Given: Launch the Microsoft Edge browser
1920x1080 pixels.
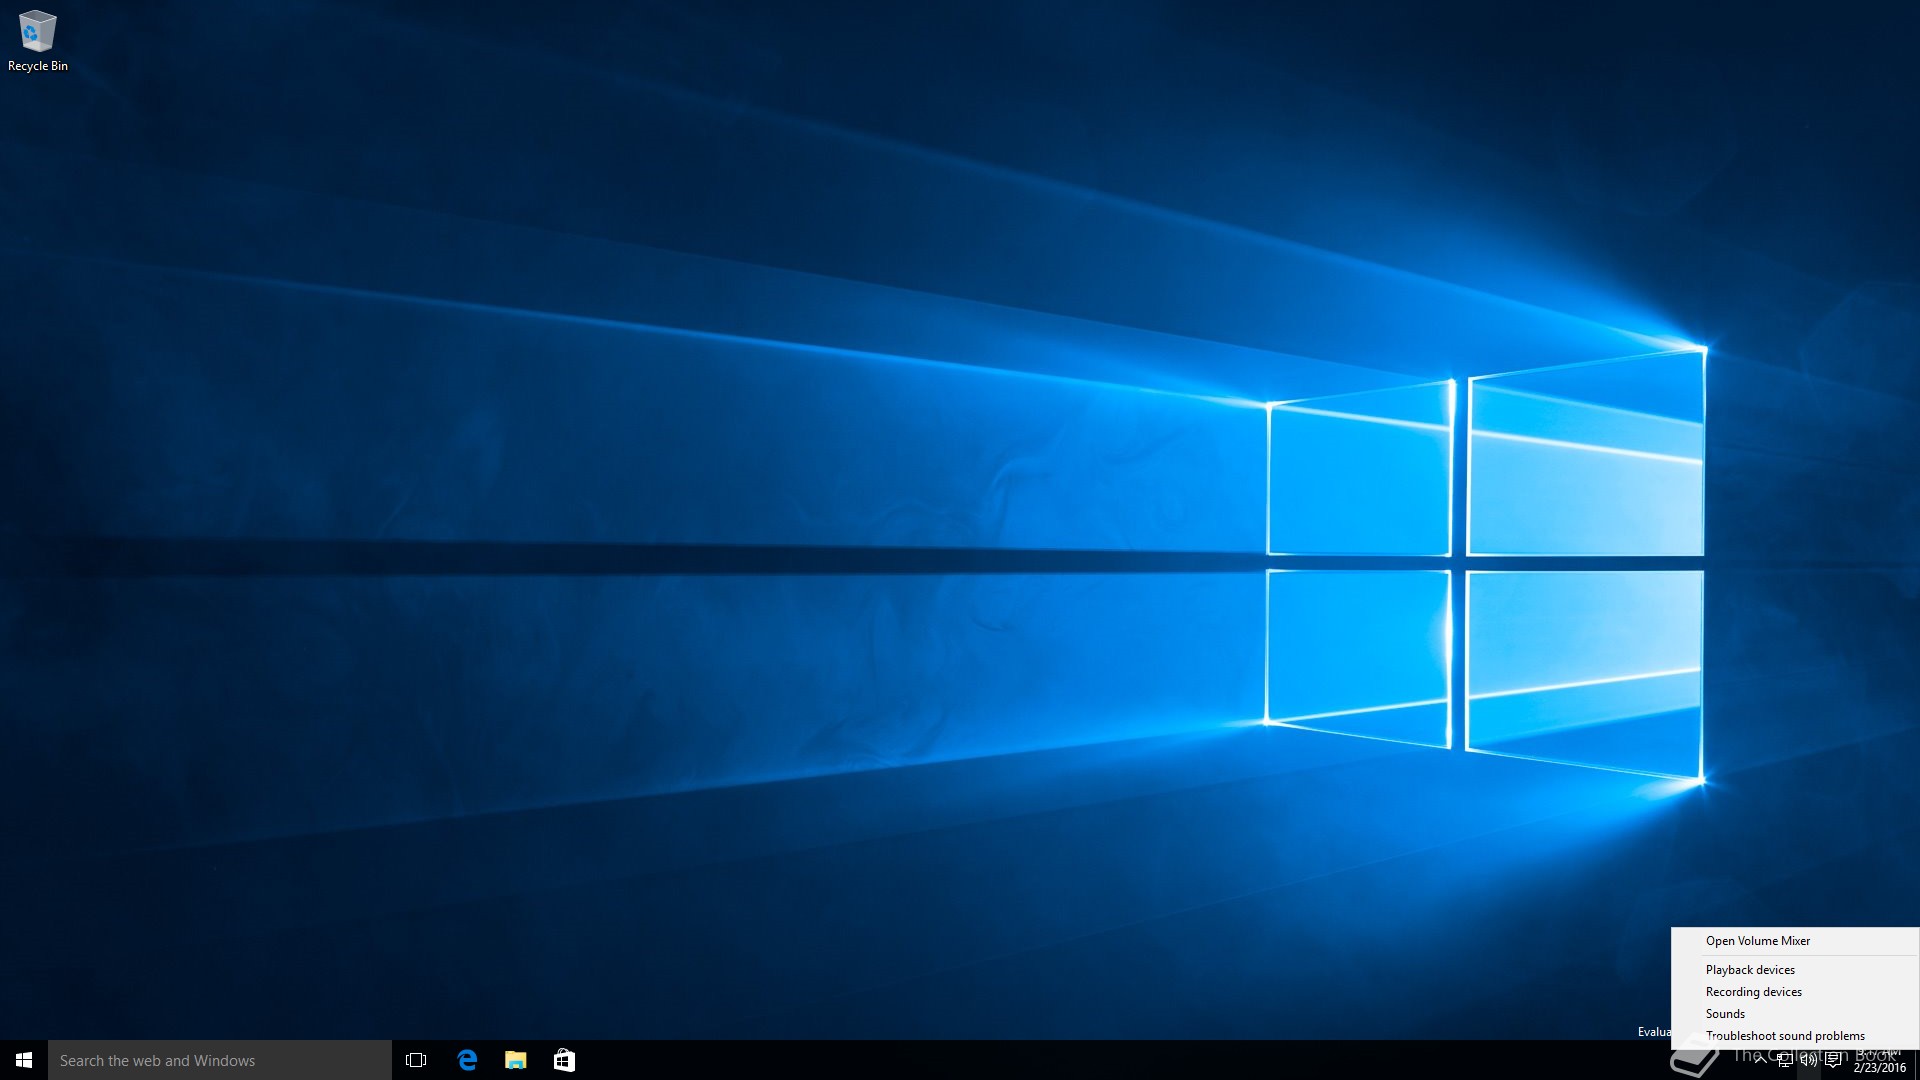Looking at the screenshot, I should (x=467, y=1060).
